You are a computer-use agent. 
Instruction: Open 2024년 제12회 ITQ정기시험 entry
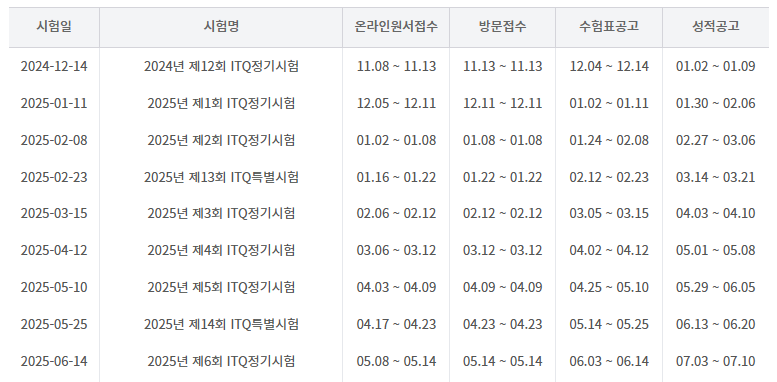[221, 66]
